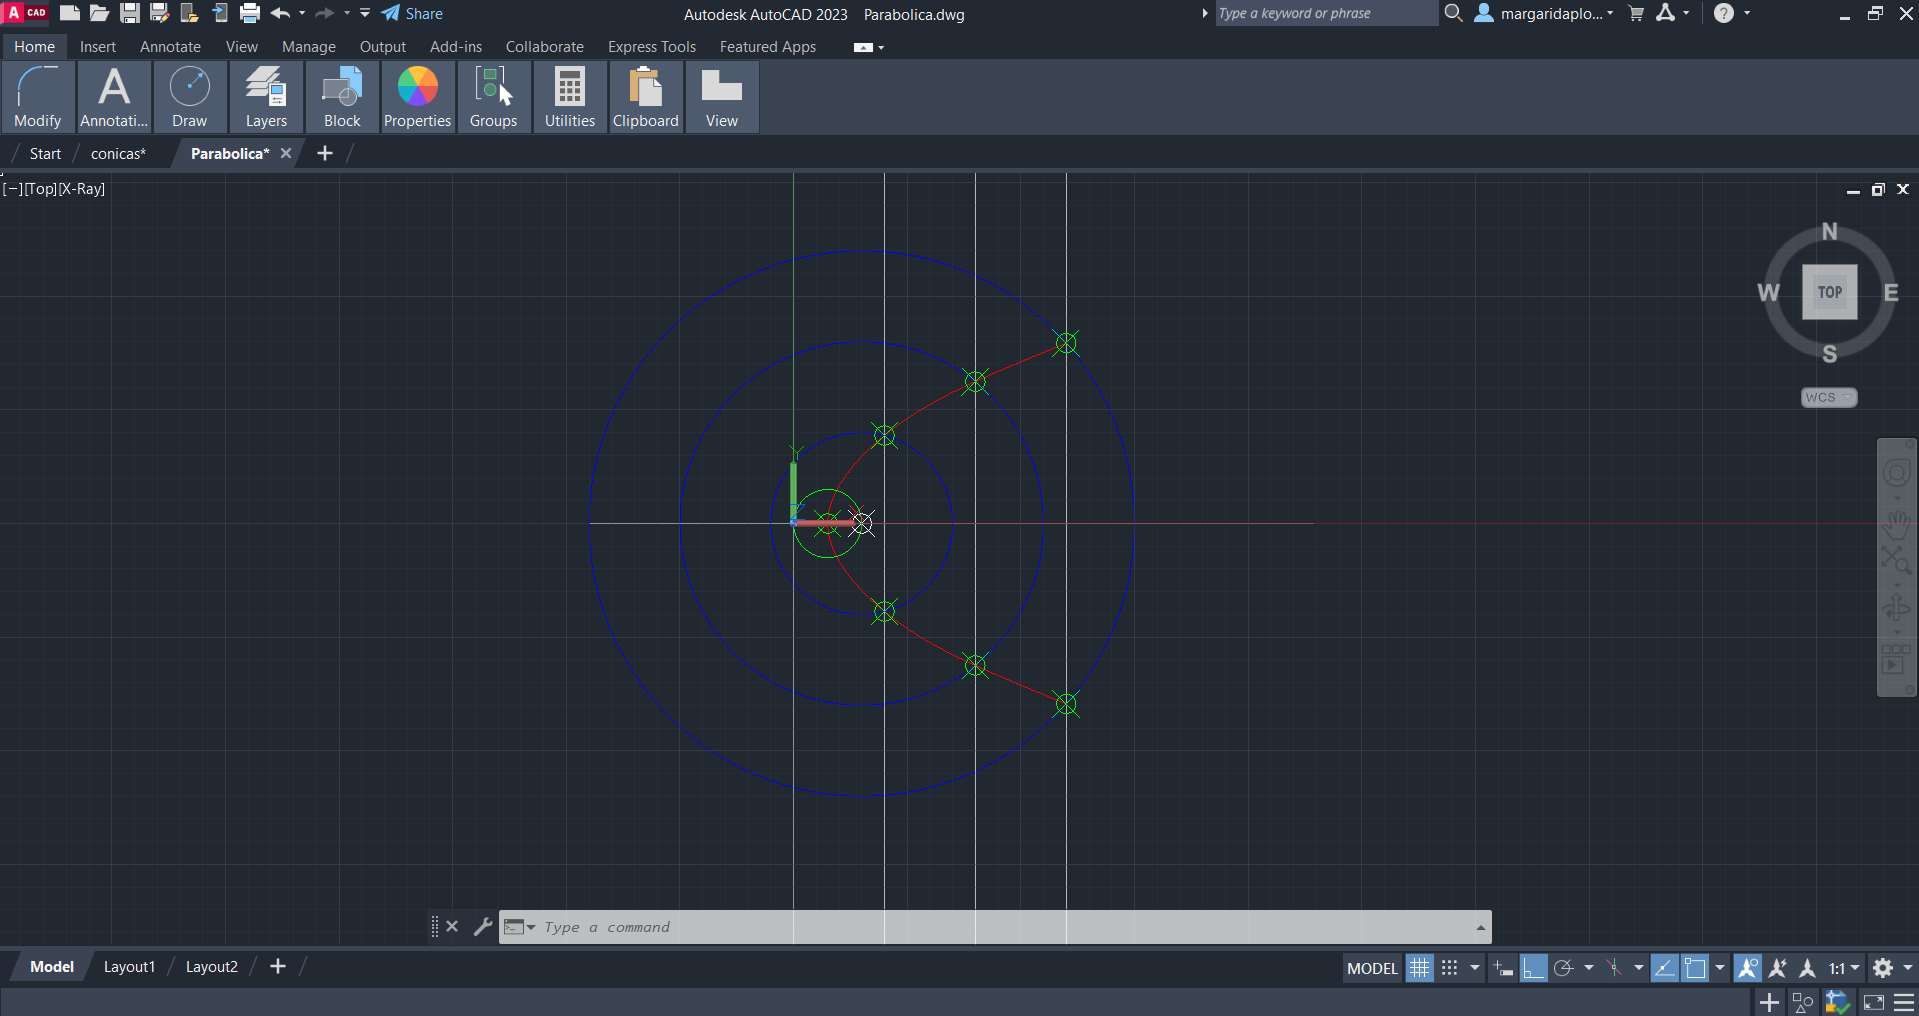The width and height of the screenshot is (1919, 1016).
Task: Open the Properties color wheel panel
Action: coord(417,97)
